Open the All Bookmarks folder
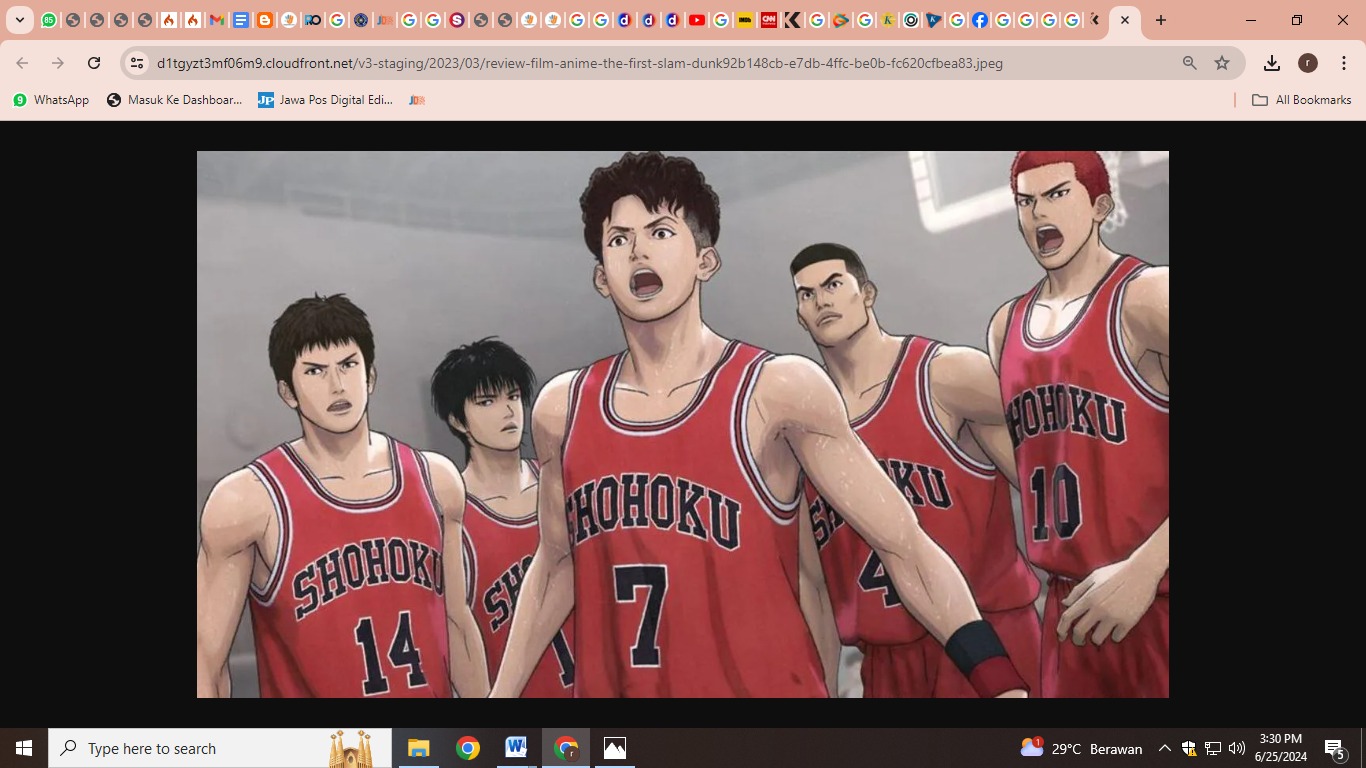The image size is (1366, 768). click(1302, 100)
